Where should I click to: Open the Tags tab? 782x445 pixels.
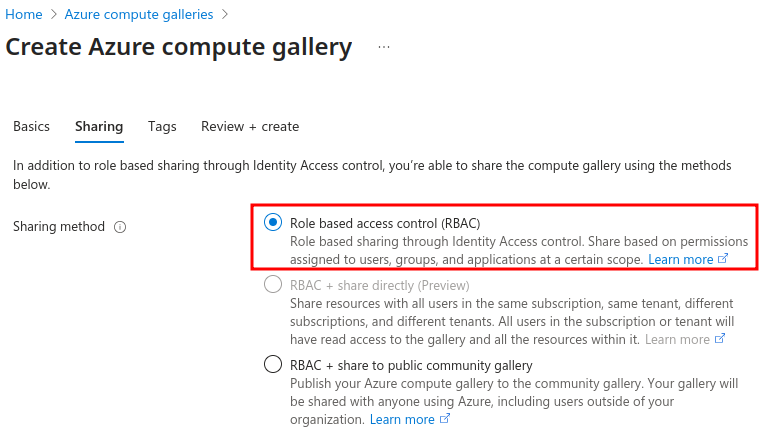(x=162, y=127)
